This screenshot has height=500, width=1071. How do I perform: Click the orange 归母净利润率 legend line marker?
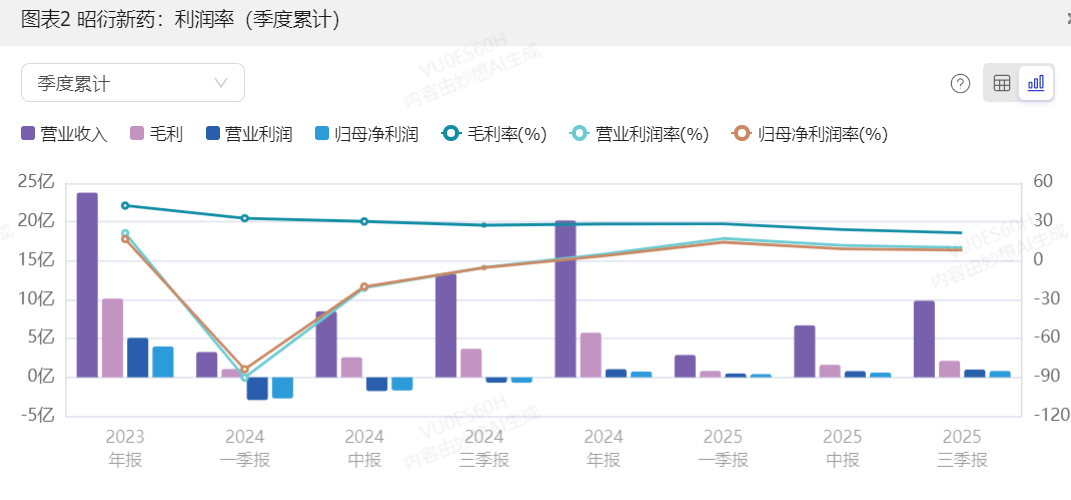pos(742,133)
